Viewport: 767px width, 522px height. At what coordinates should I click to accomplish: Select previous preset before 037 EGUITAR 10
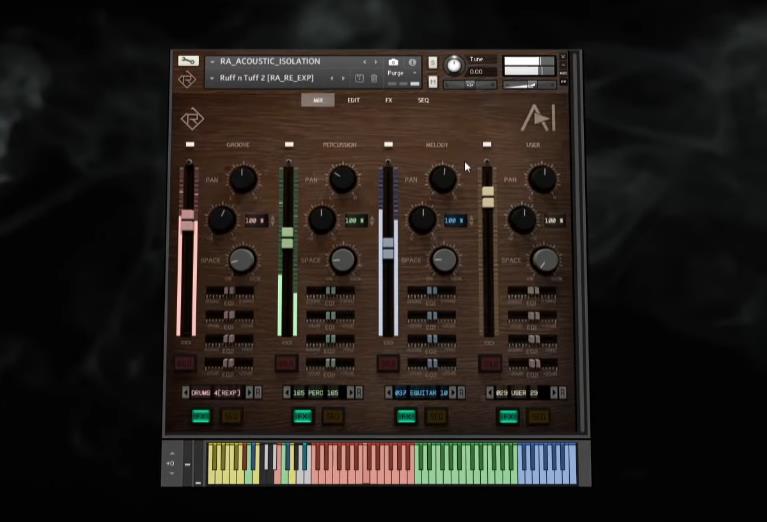click(x=388, y=392)
